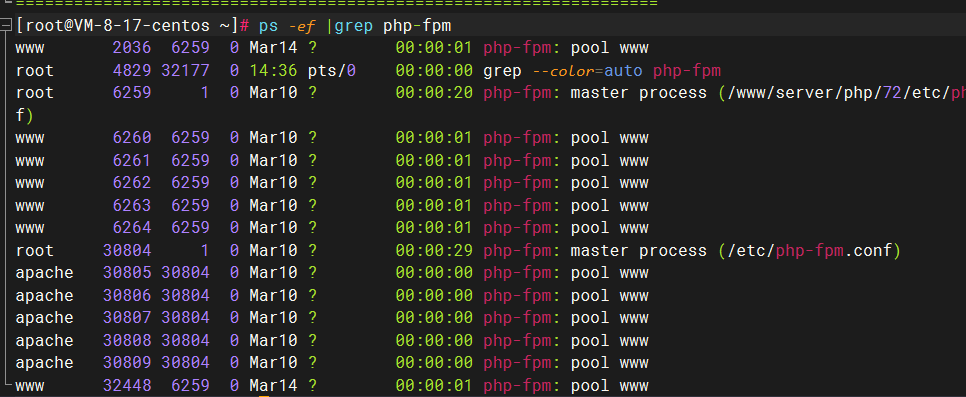Select PID 4829 of the grep process
The width and height of the screenshot is (966, 397).
click(132, 71)
